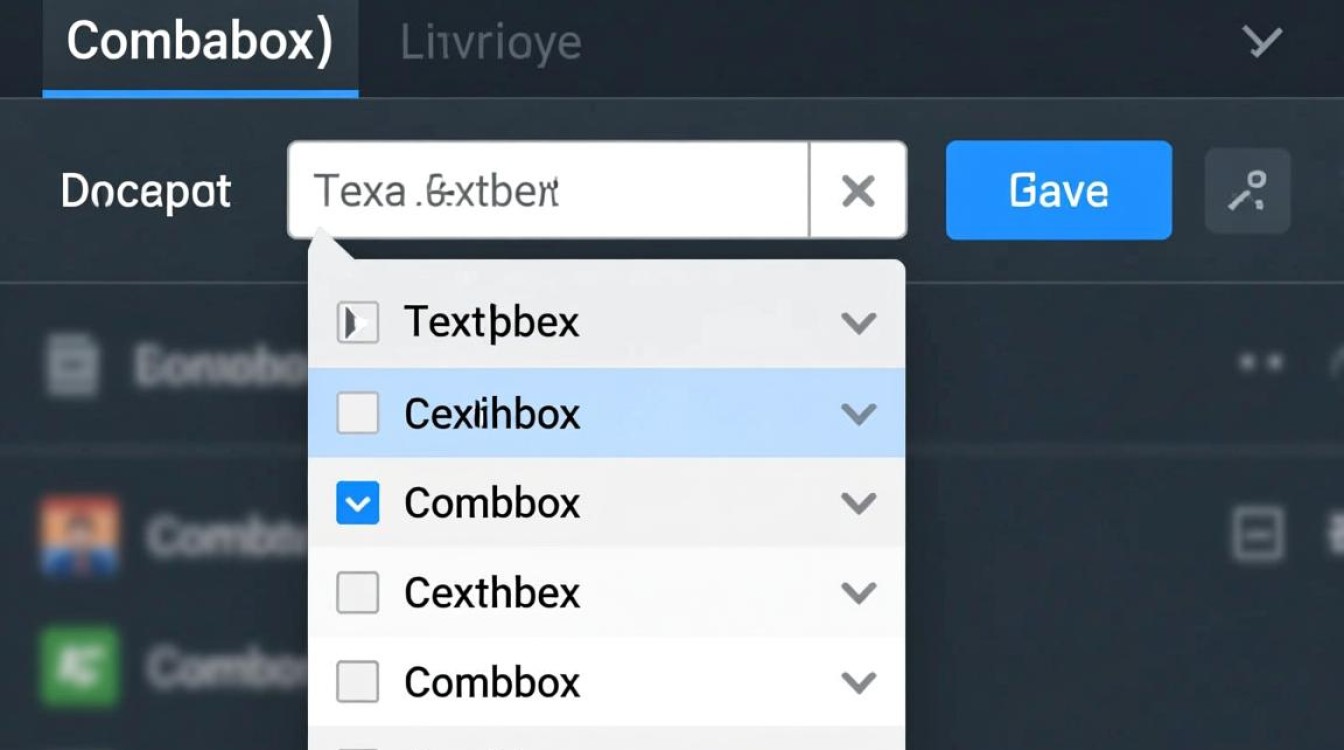Click the person icon beside the Gave button
This screenshot has width=1344, height=750.
click(x=1247, y=190)
